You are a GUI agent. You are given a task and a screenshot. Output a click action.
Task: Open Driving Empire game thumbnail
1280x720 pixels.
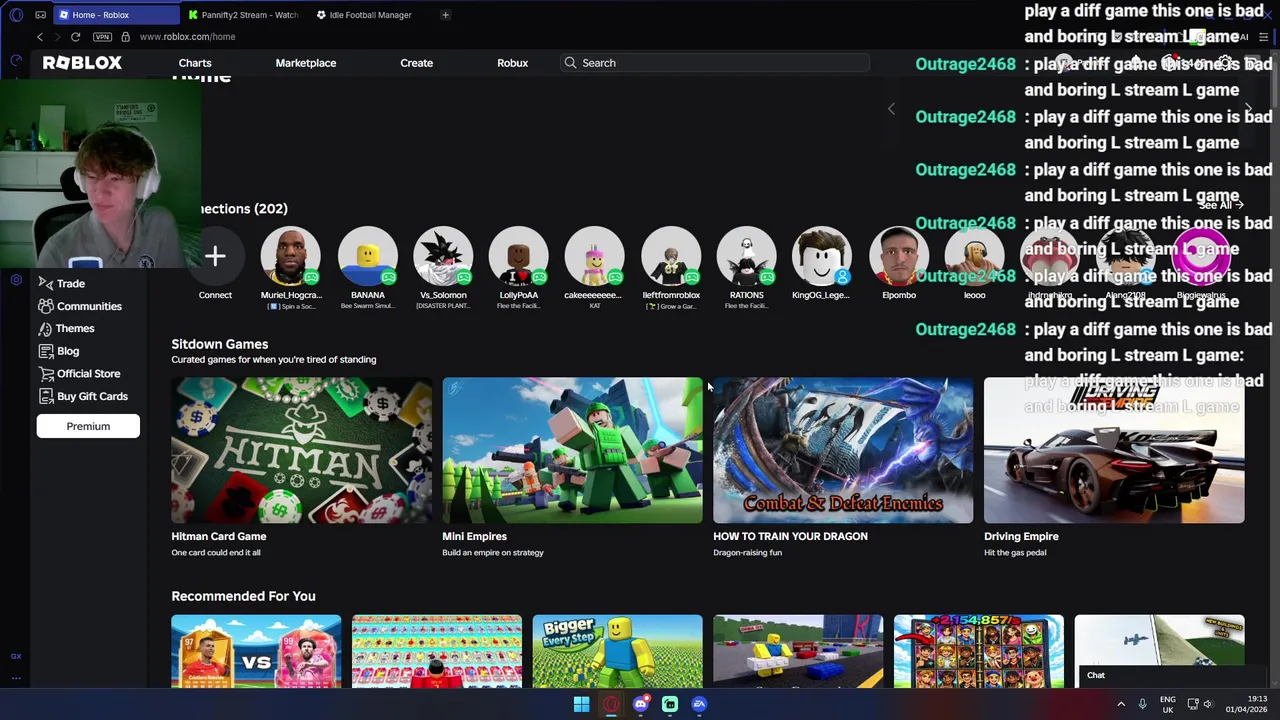[x=1114, y=450]
